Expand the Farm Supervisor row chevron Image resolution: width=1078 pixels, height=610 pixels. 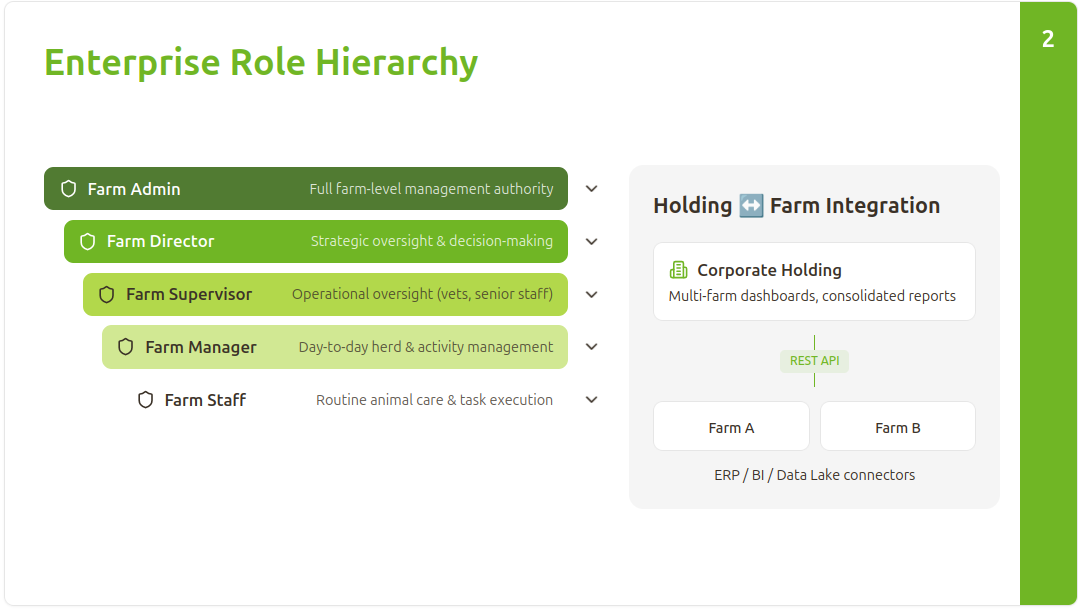pyautogui.click(x=591, y=294)
